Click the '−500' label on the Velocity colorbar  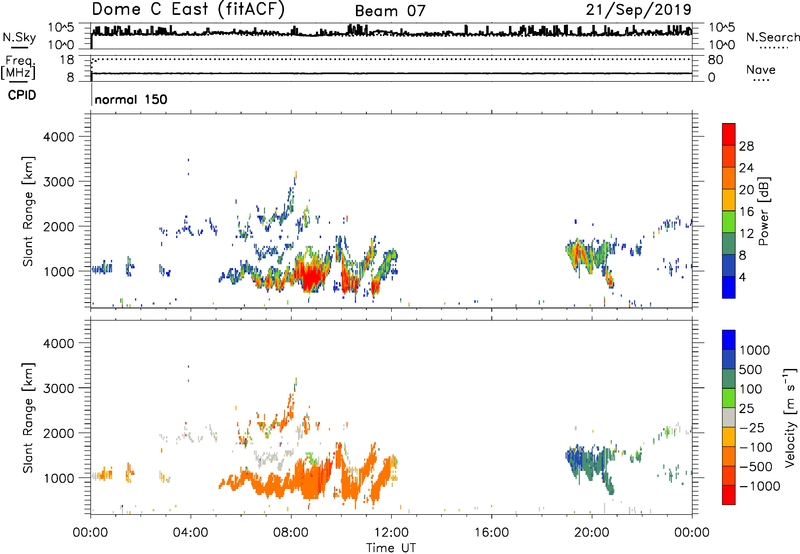[756, 467]
